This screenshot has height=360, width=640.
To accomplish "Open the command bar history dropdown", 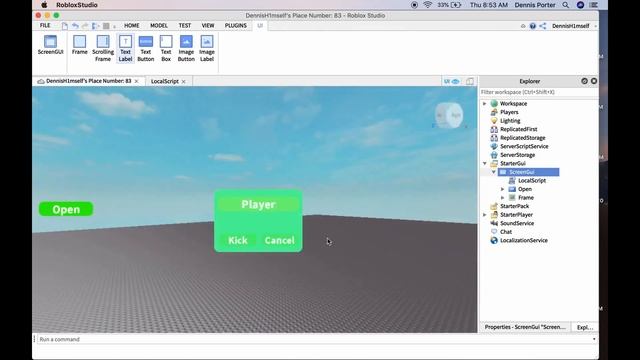I will [x=594, y=339].
